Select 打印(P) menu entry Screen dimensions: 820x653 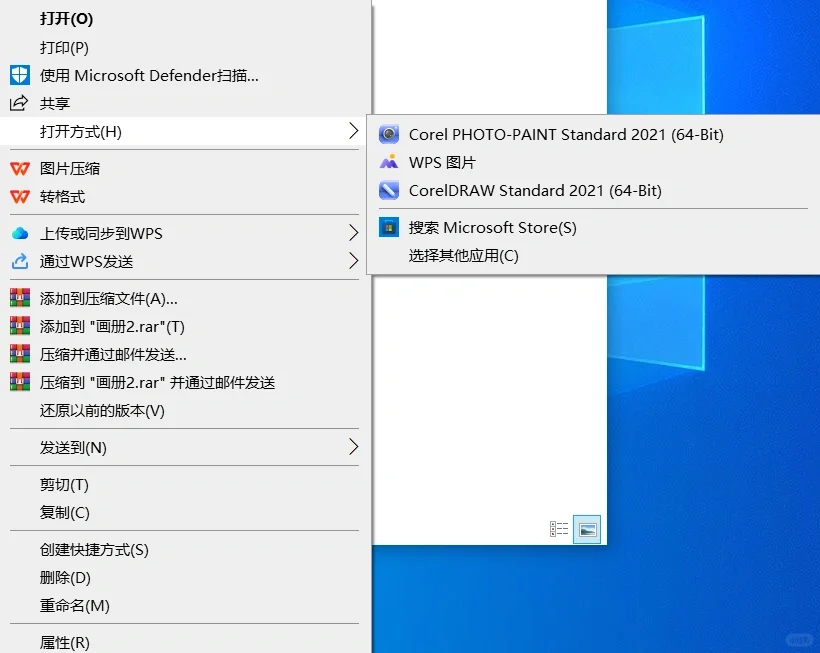[x=185, y=48]
